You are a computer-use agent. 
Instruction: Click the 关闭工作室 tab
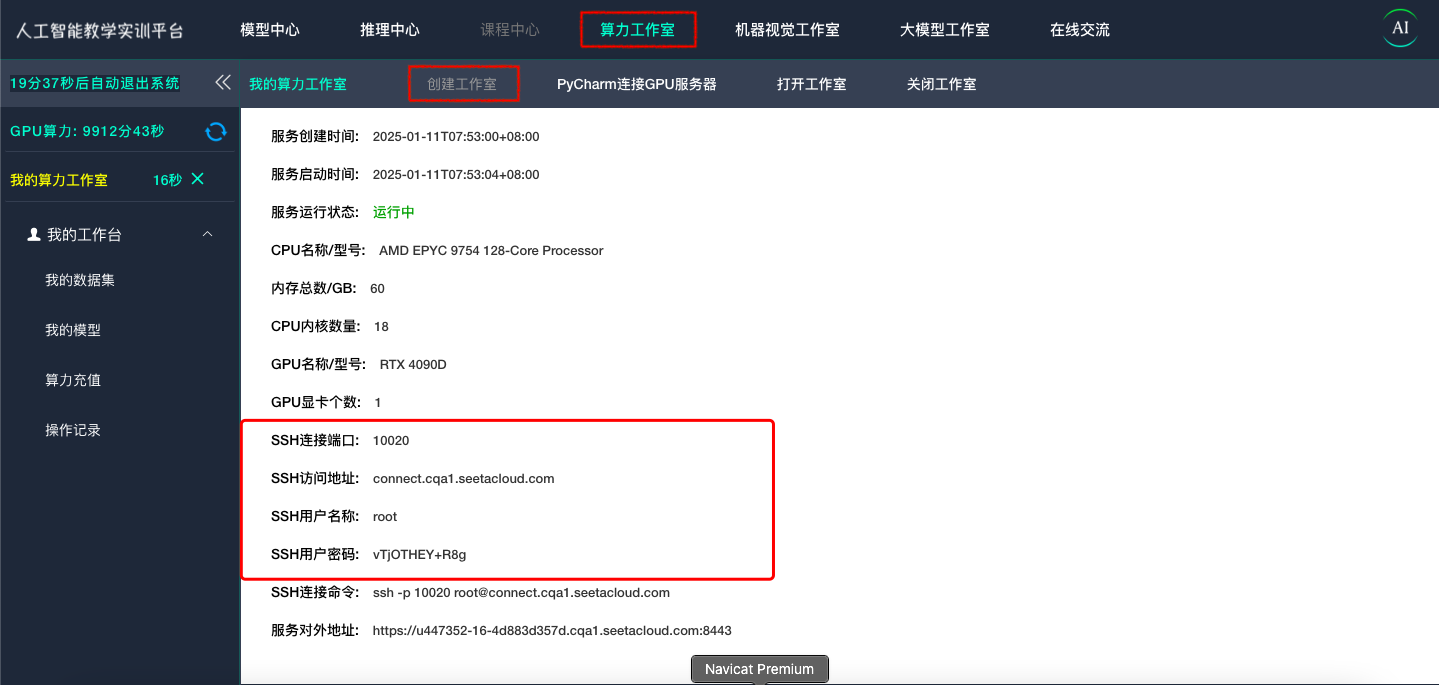tap(942, 84)
